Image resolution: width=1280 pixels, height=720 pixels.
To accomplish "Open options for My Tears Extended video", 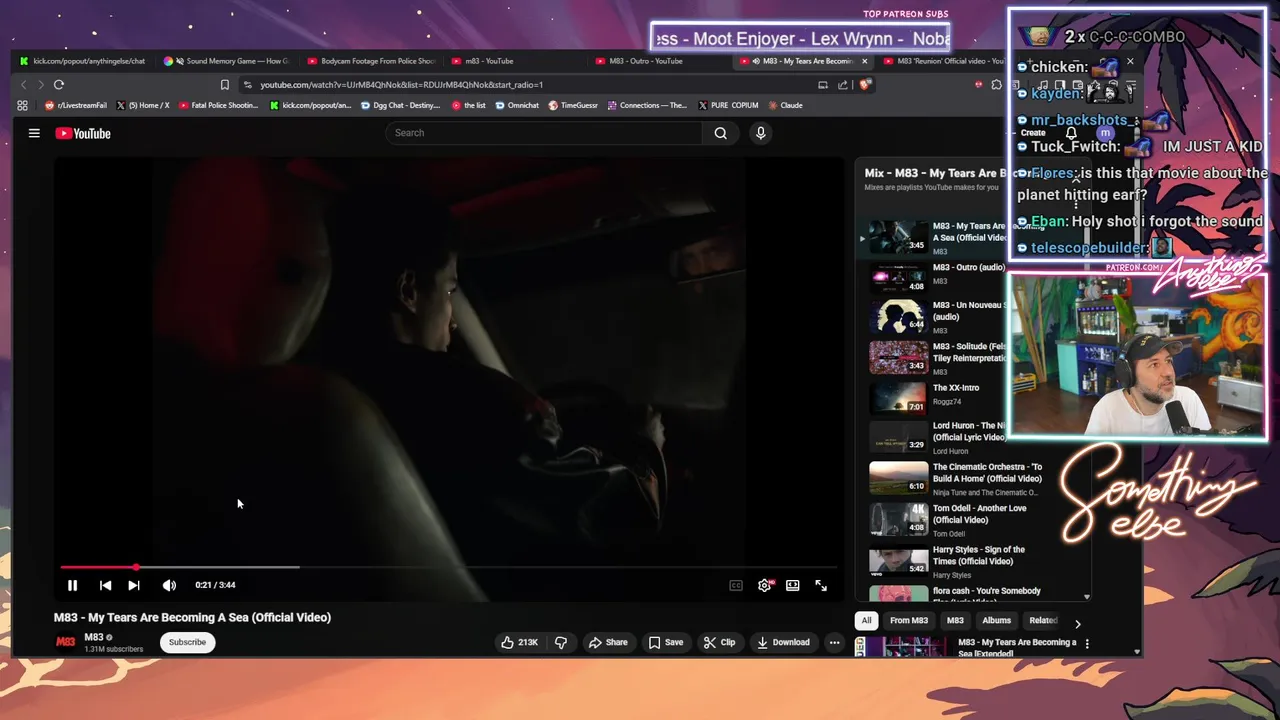I will coord(1087,644).
